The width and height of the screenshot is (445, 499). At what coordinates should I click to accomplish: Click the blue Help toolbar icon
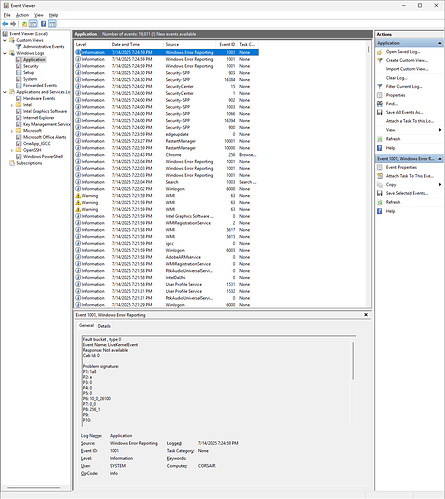pos(43,24)
